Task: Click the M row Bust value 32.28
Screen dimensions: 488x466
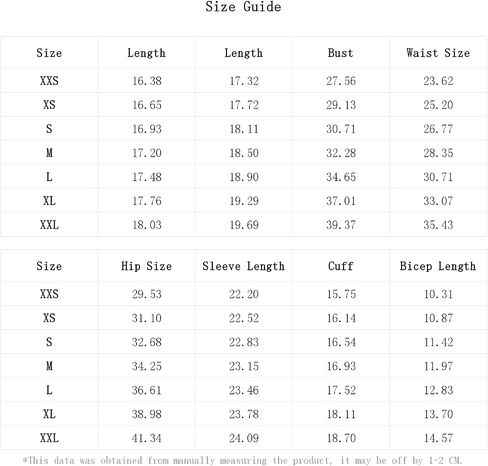Action: 341,153
